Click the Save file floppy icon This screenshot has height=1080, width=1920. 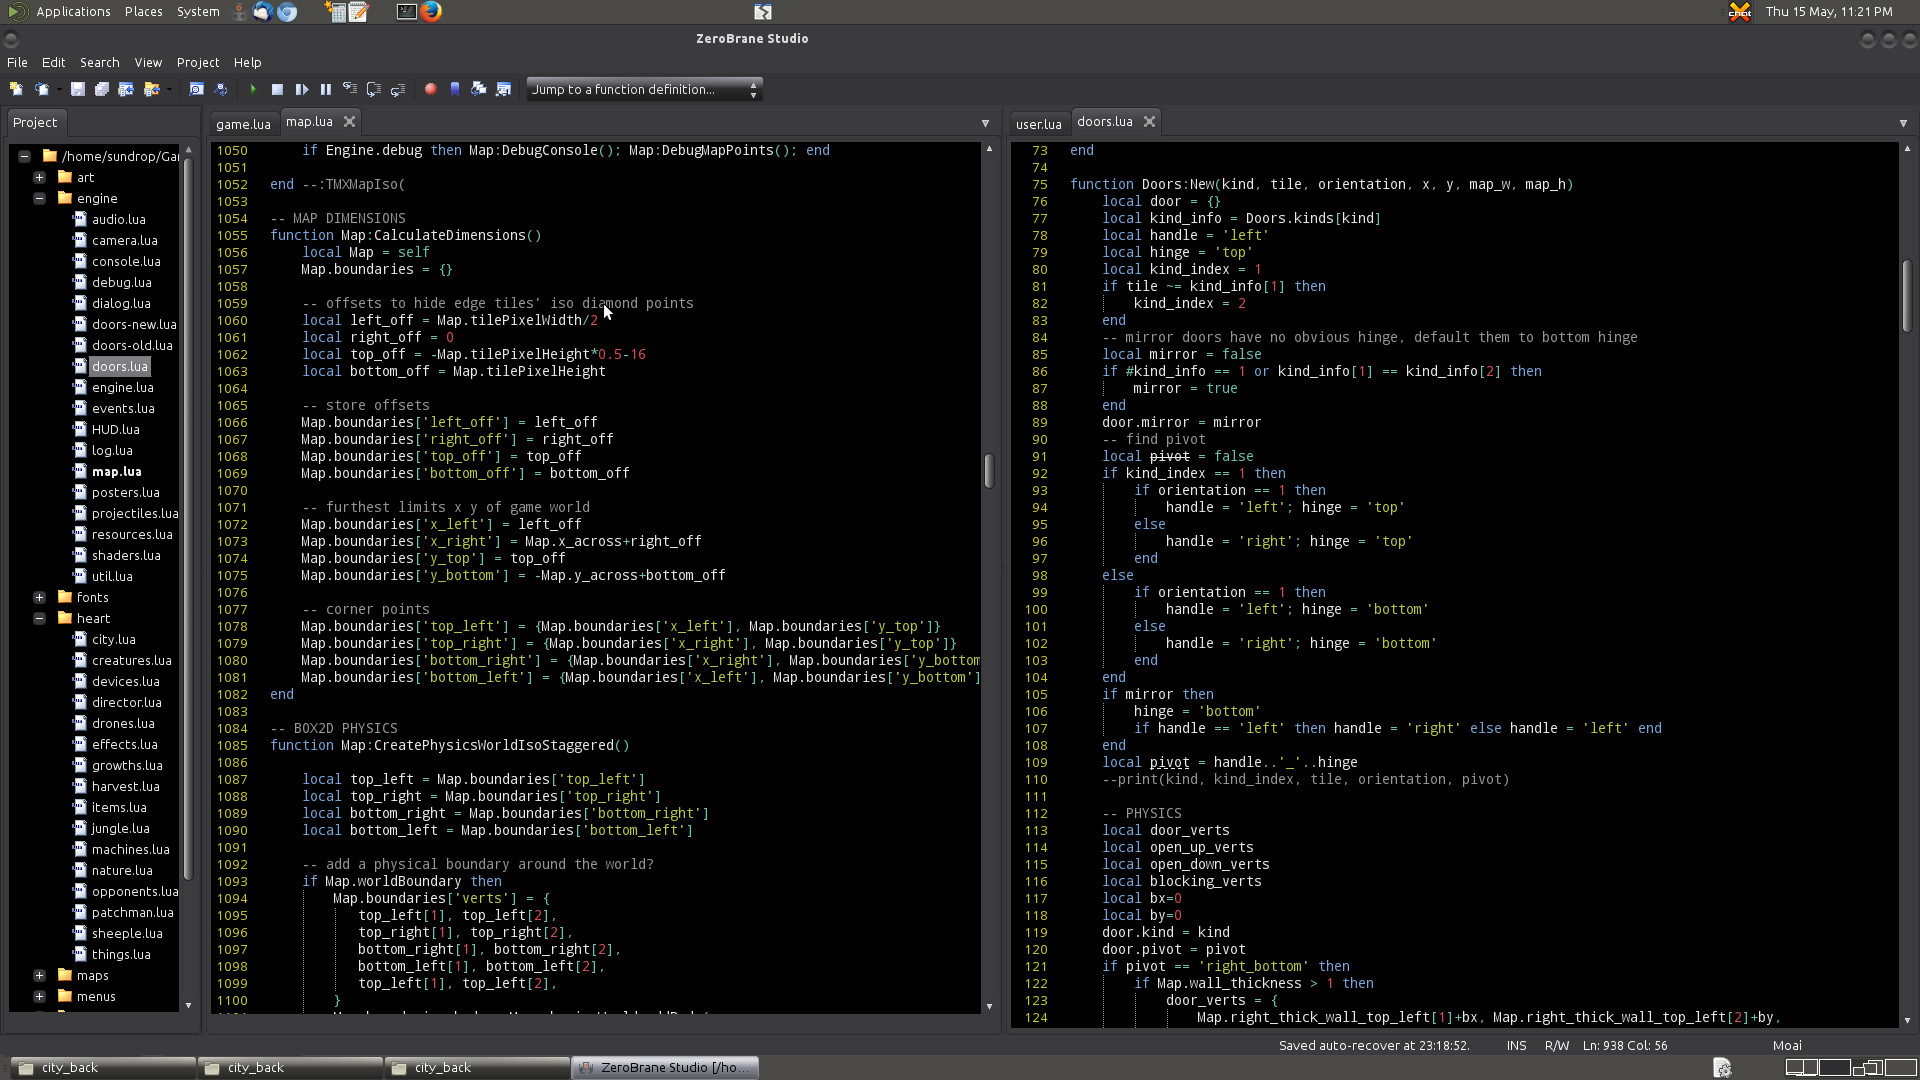(77, 90)
